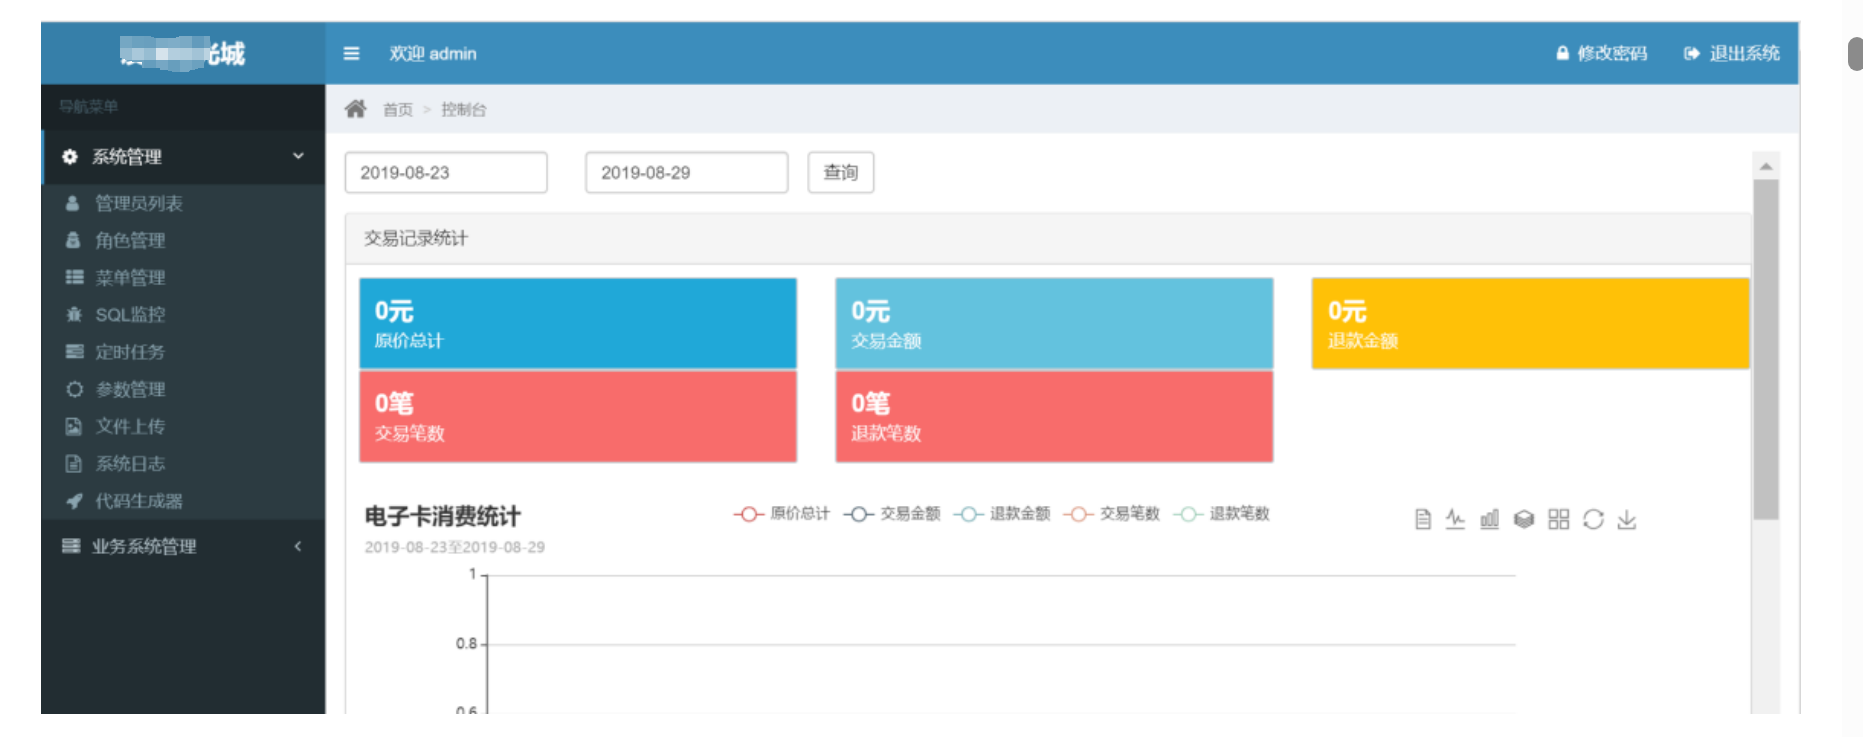Click the 交易笔数 red card

[x=578, y=417]
